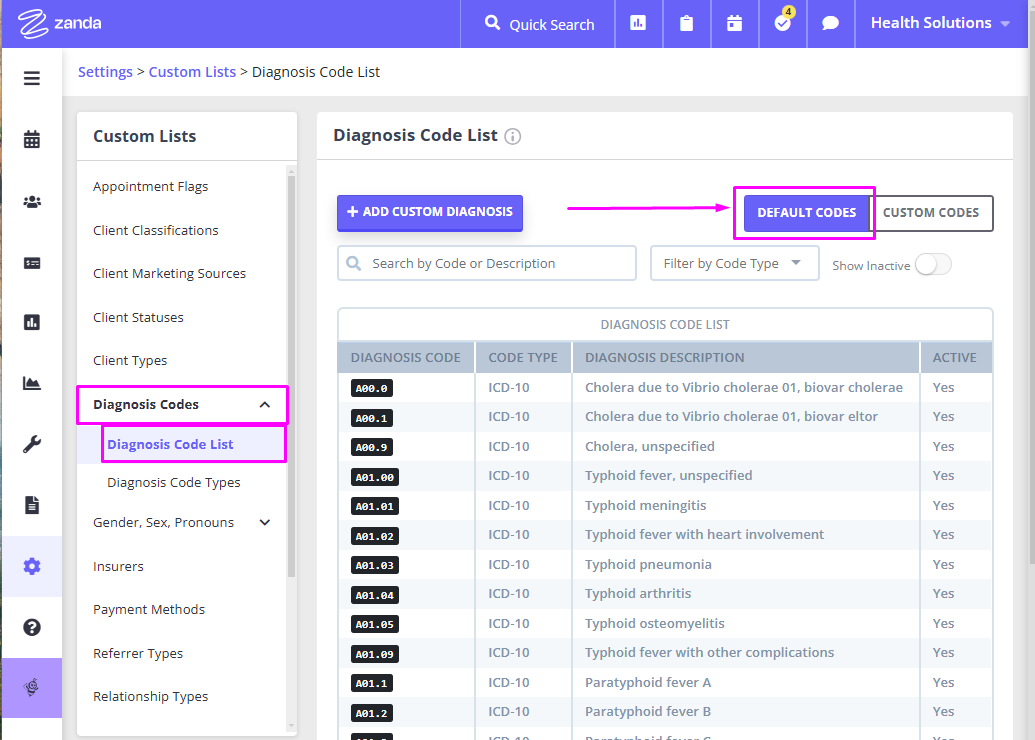This screenshot has height=740, width=1035.
Task: Open reports via the sidebar bar-chart icon
Action: click(x=31, y=322)
